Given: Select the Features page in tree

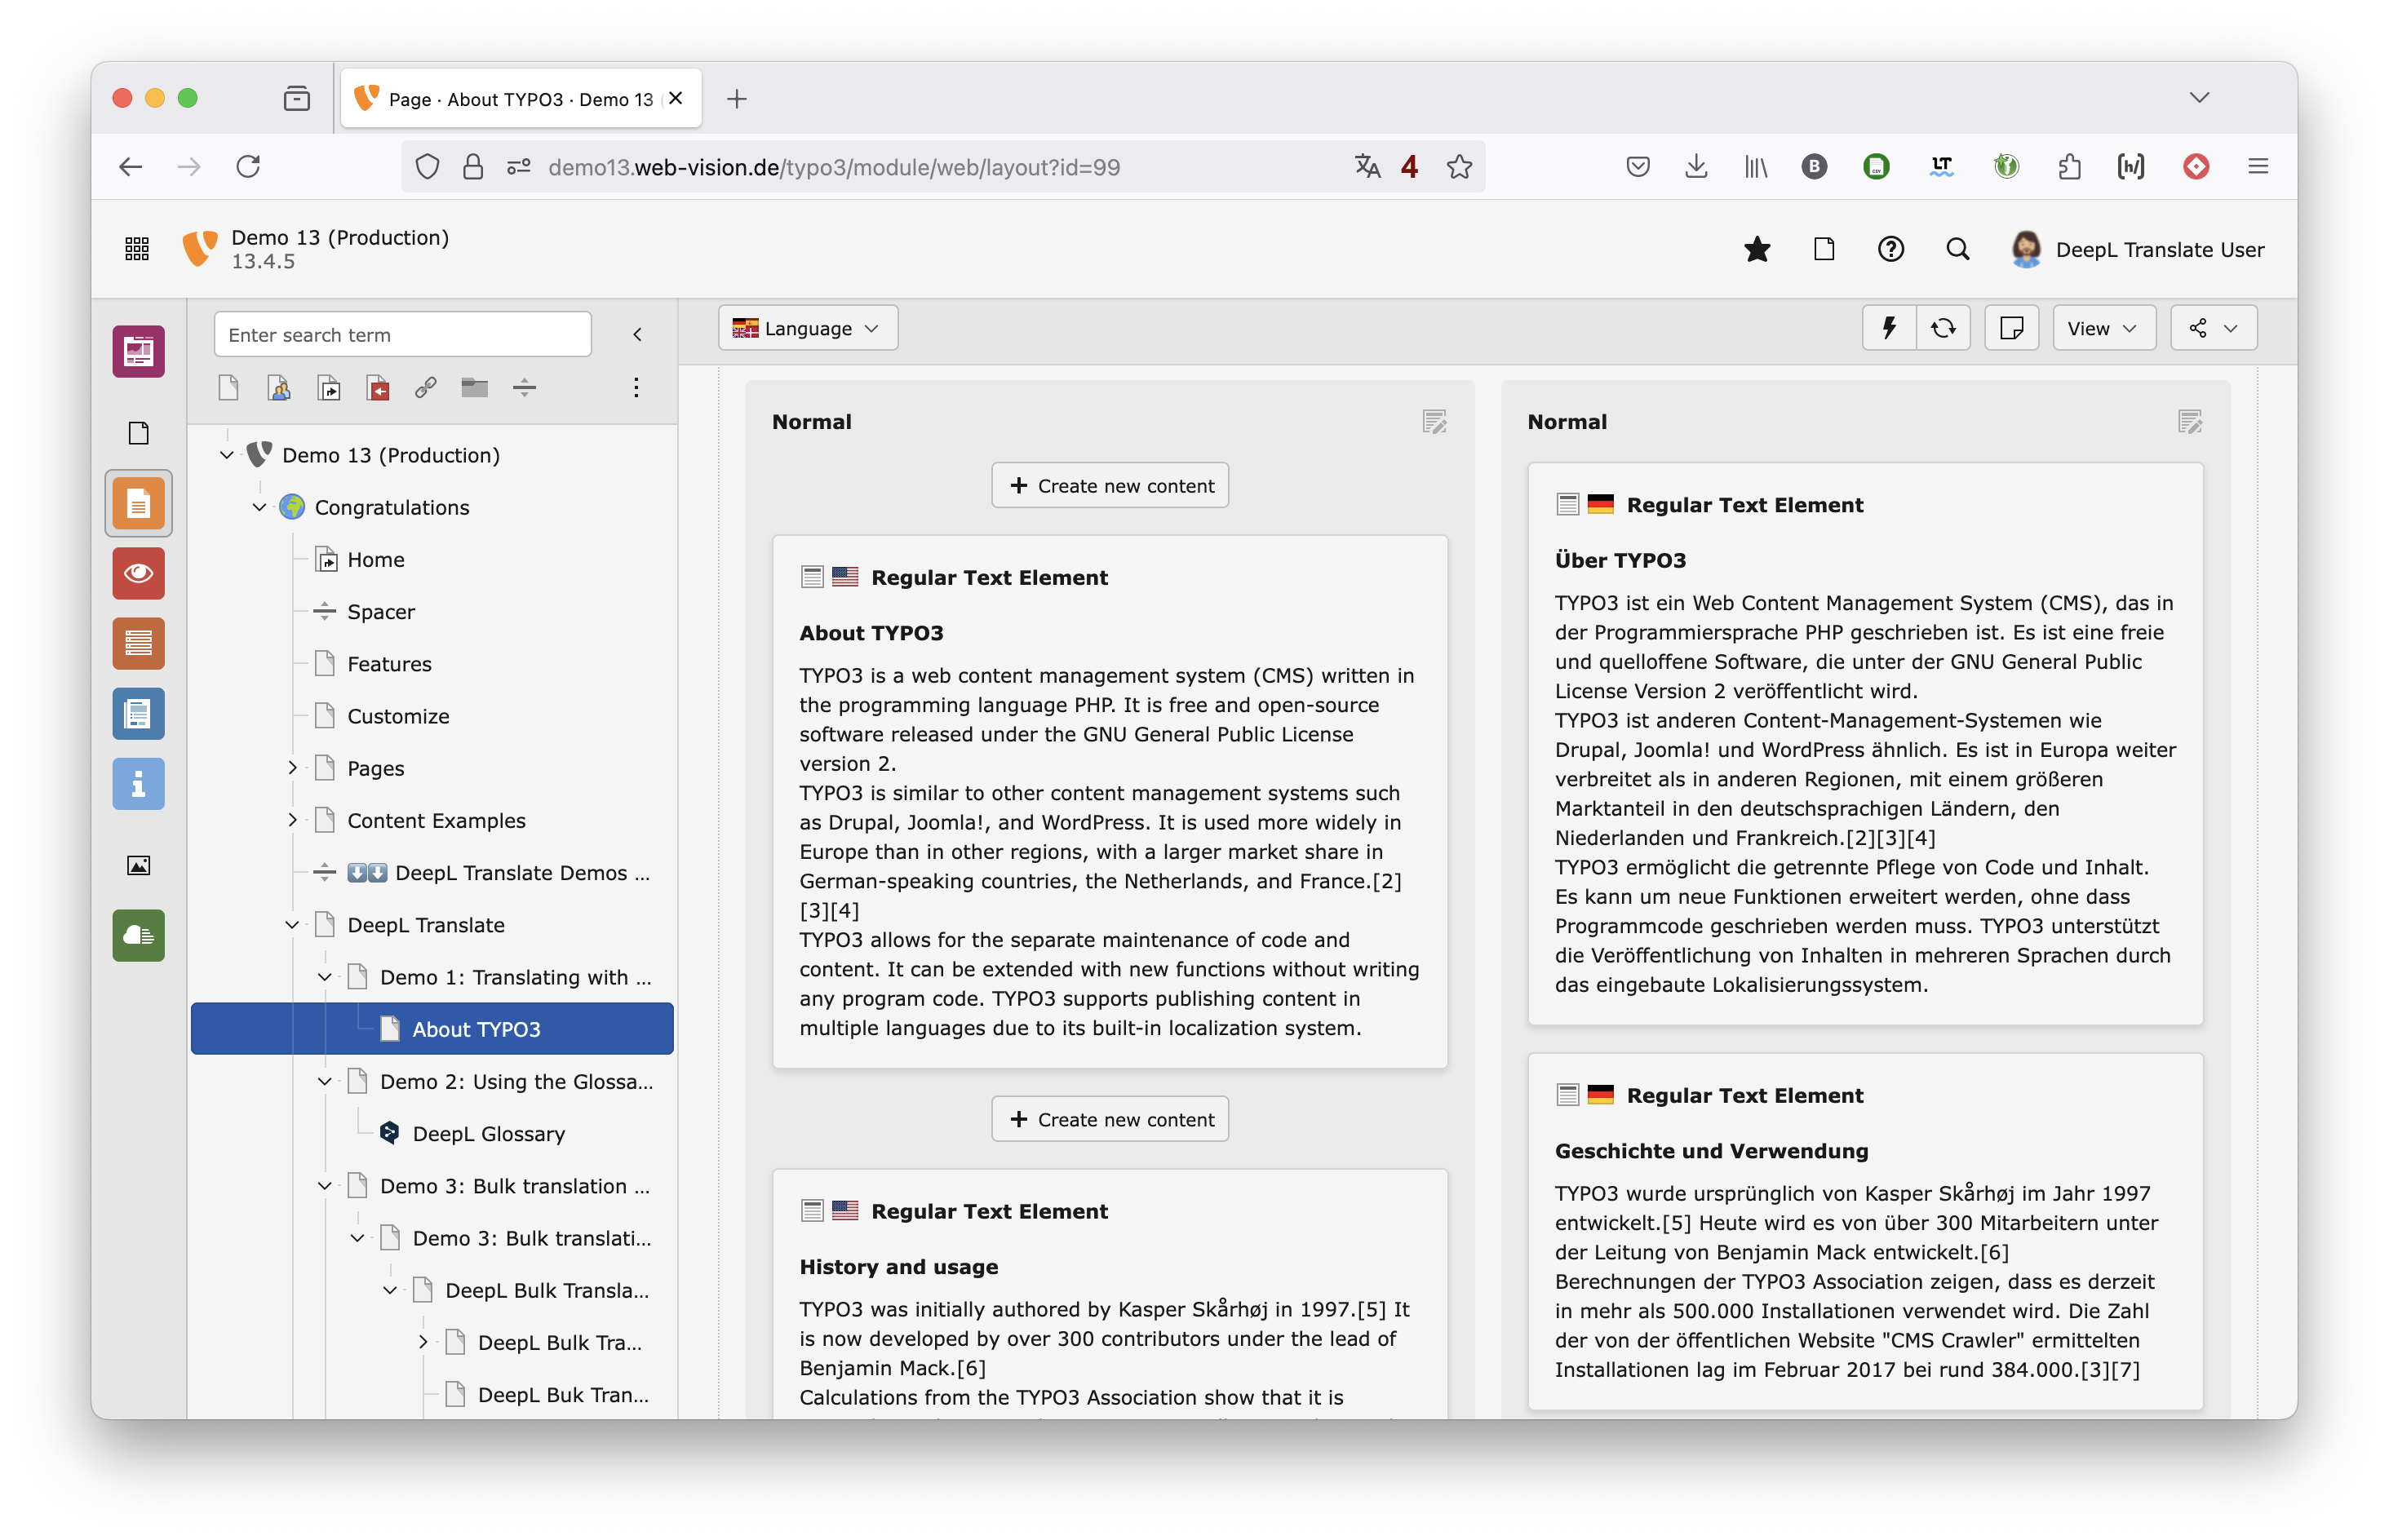Looking at the screenshot, I should tap(389, 664).
